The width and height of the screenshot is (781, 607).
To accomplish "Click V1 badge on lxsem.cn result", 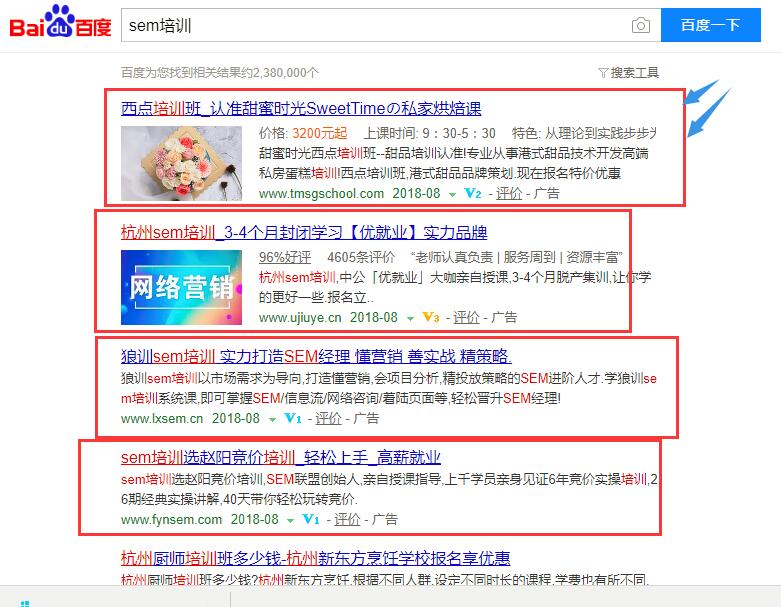I will [292, 418].
